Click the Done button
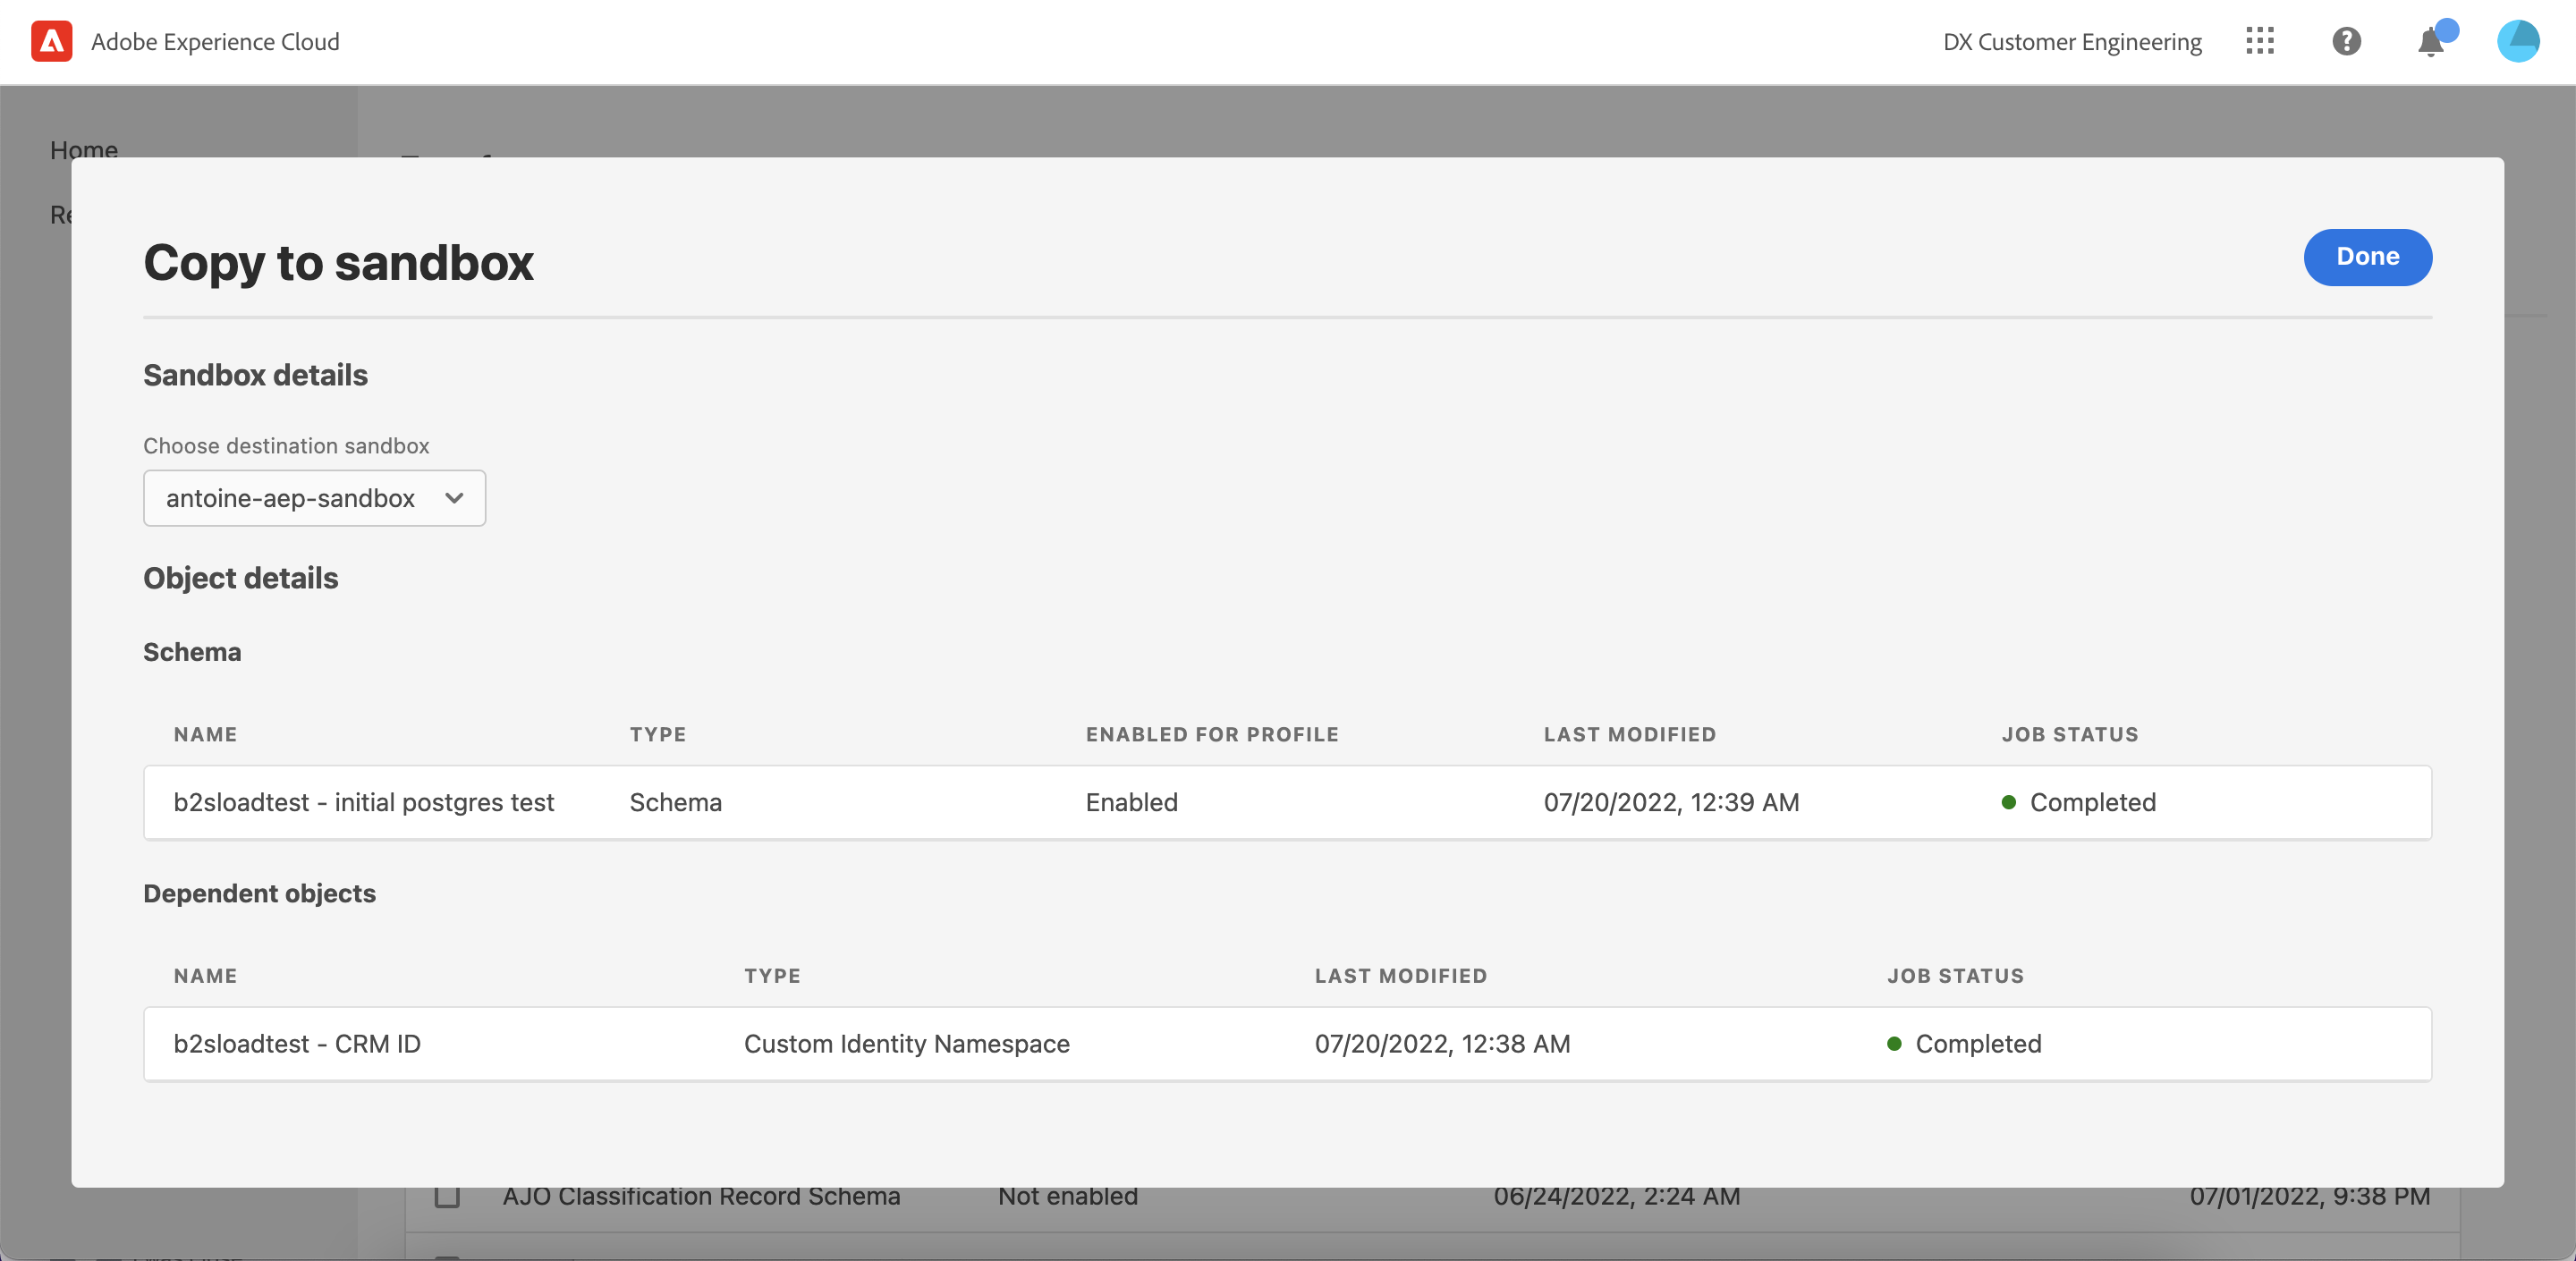 click(x=2367, y=257)
